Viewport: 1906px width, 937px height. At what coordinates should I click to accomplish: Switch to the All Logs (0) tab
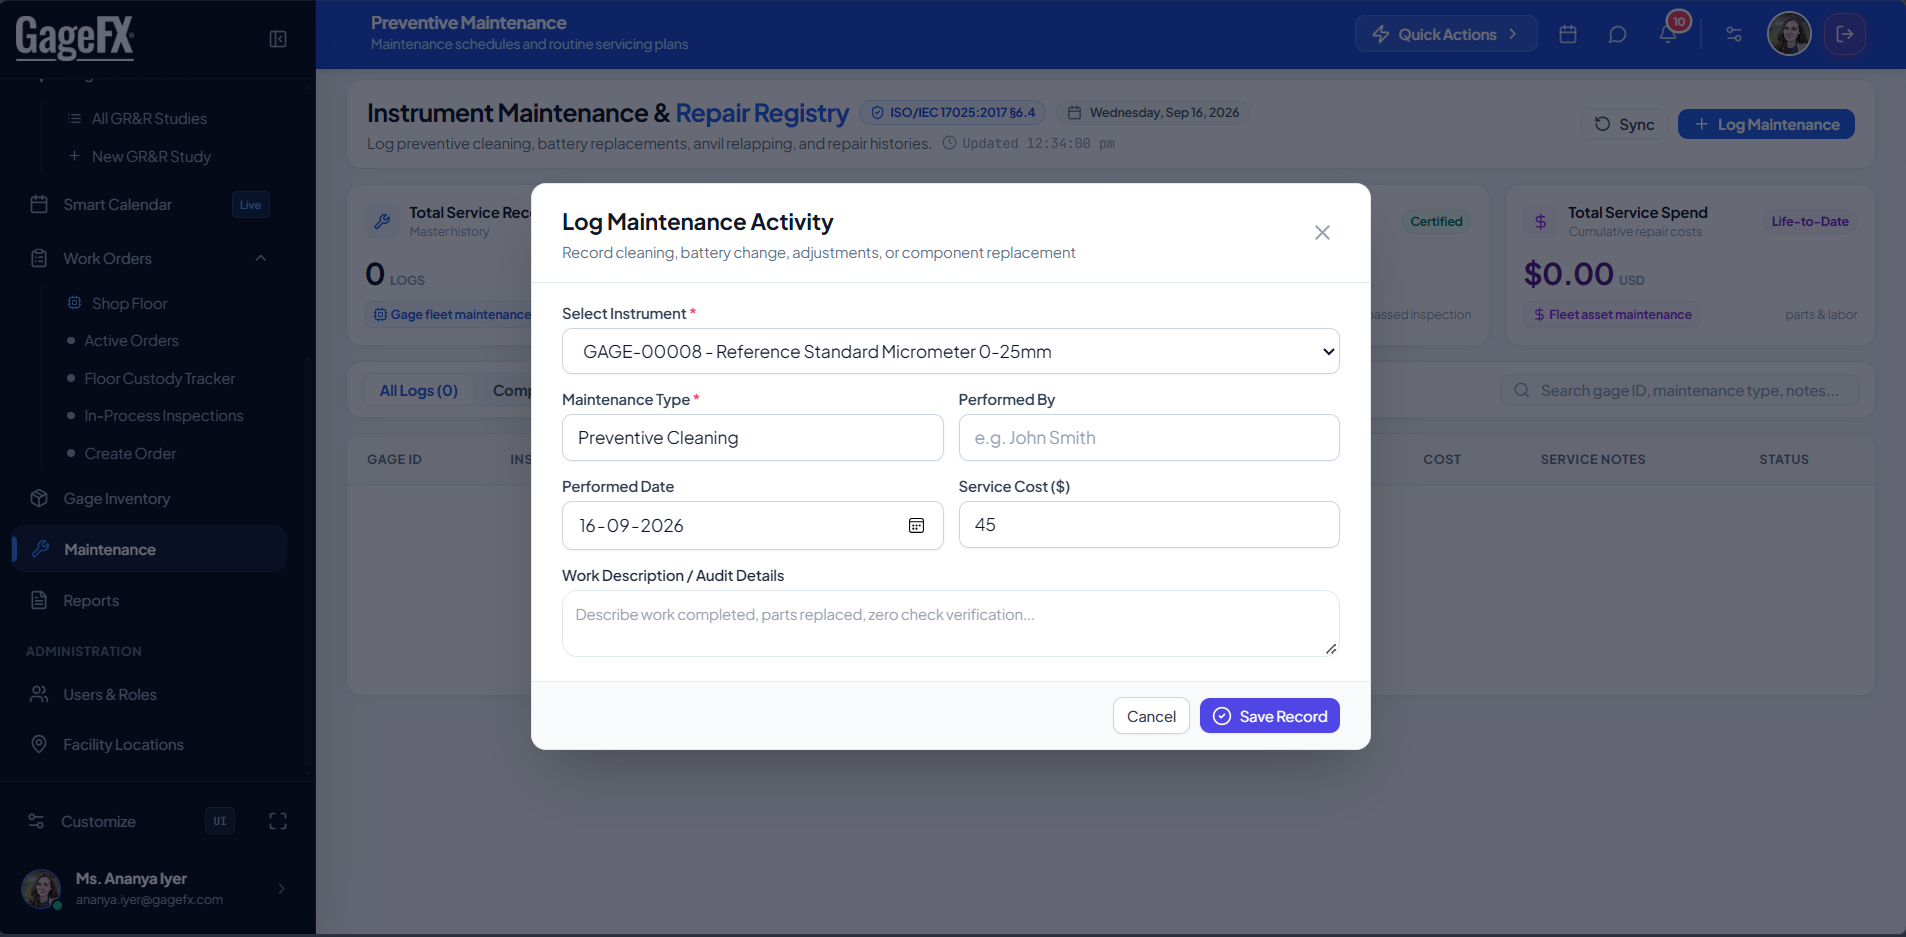[x=418, y=390]
